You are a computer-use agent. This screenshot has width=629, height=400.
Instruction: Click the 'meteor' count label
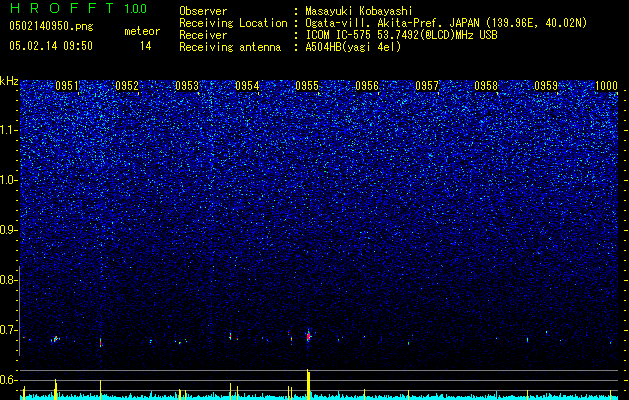(142, 31)
